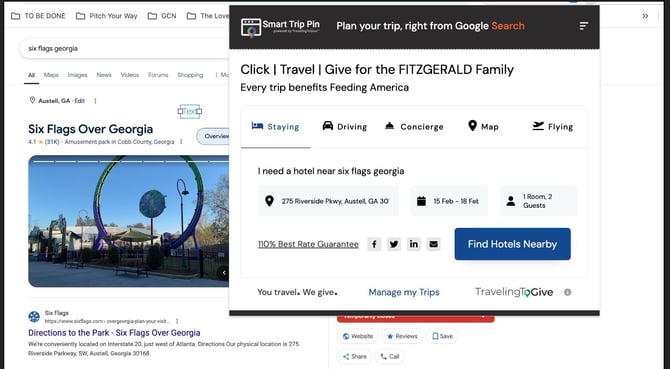The height and width of the screenshot is (369, 670).
Task: Share the trip via email envelope icon
Action: click(433, 244)
